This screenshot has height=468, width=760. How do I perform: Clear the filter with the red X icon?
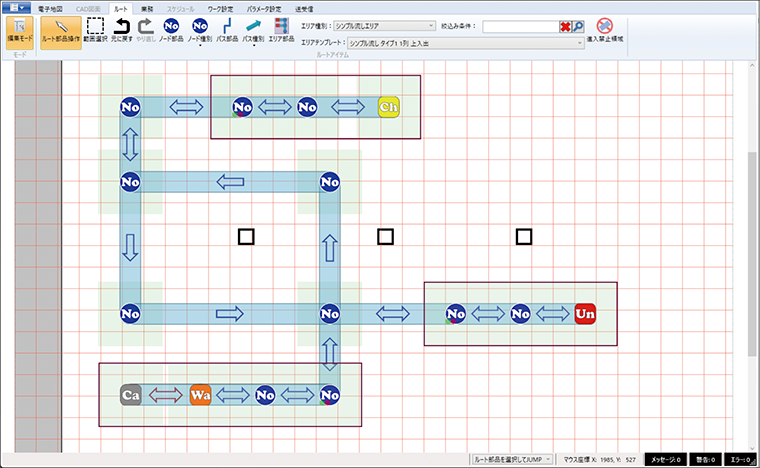(566, 25)
